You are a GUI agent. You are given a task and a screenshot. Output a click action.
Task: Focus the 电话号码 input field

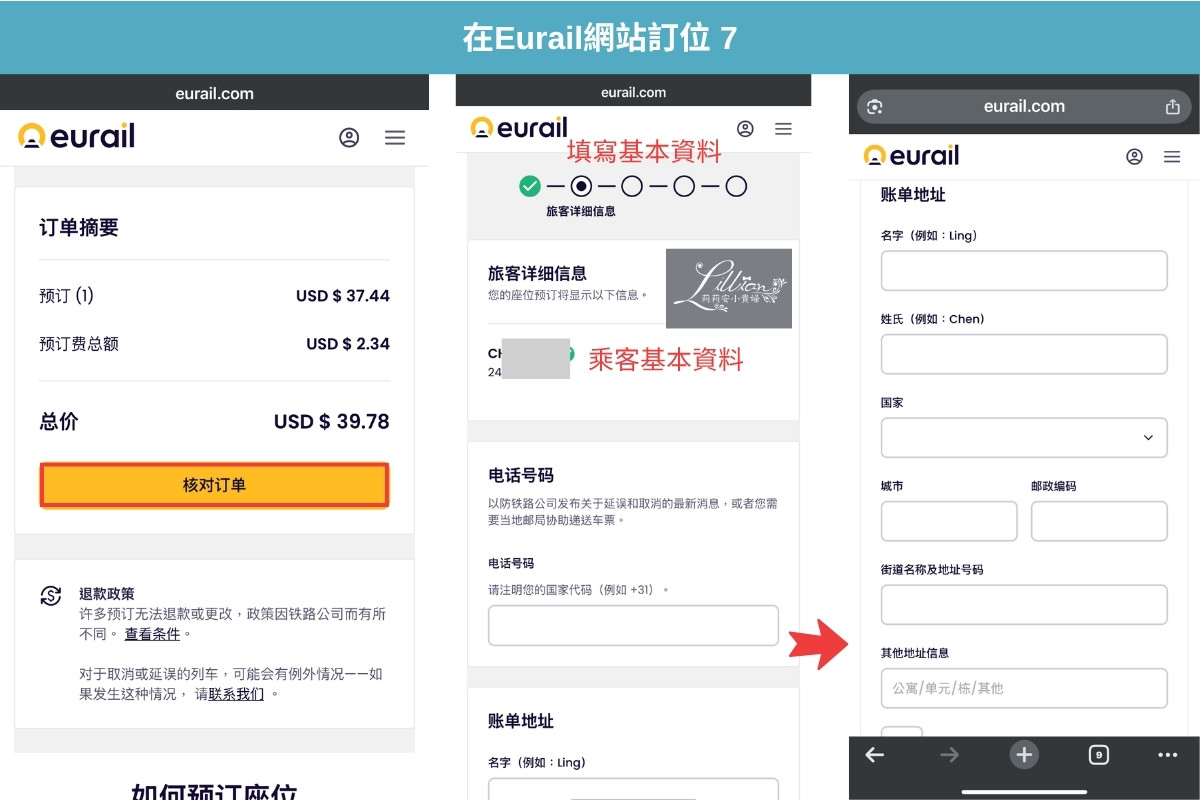633,626
